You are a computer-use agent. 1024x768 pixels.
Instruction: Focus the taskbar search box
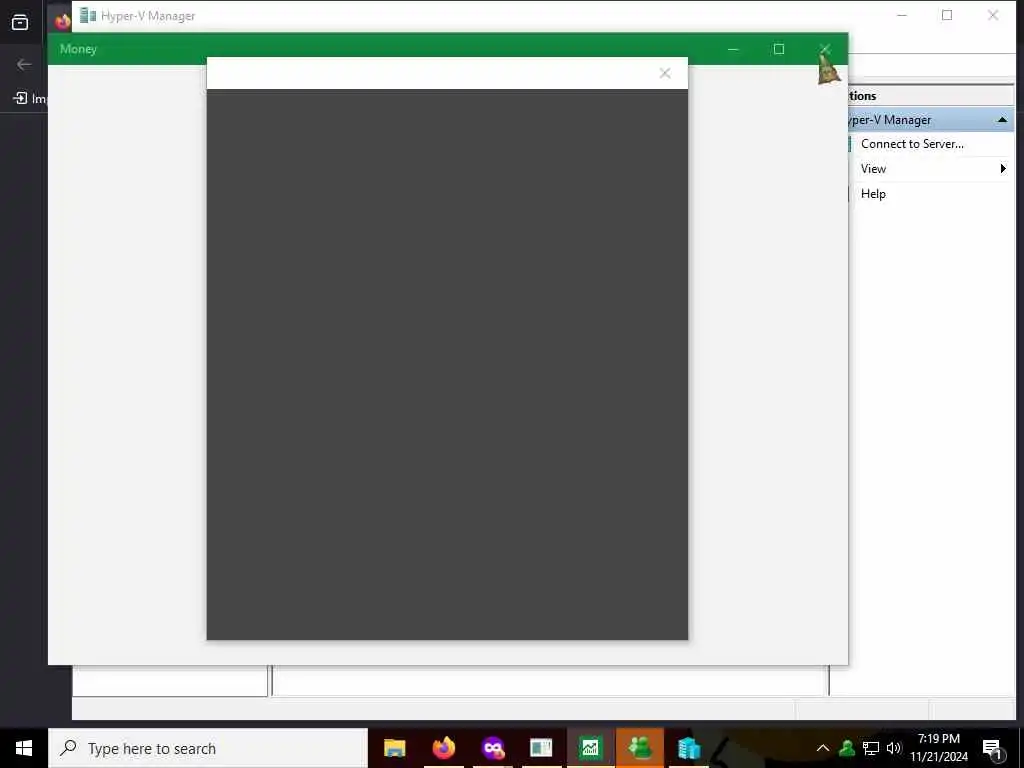click(208, 748)
